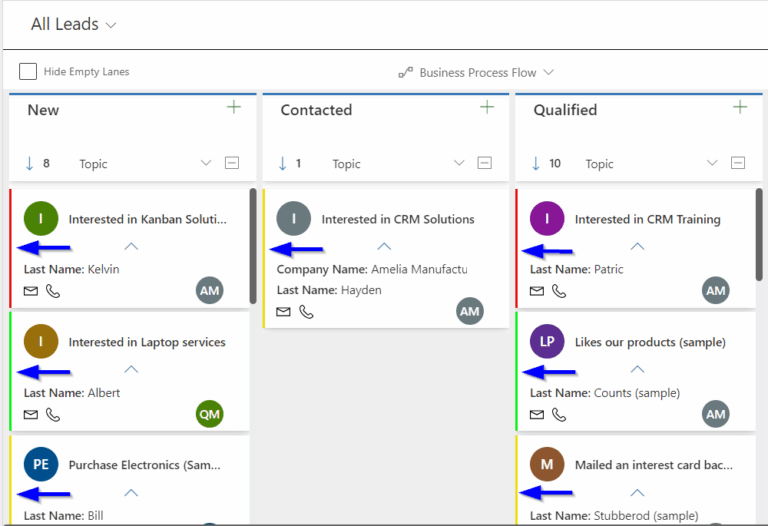The image size is (768, 526).
Task: Open Business Process Flow dropdown
Action: click(549, 72)
